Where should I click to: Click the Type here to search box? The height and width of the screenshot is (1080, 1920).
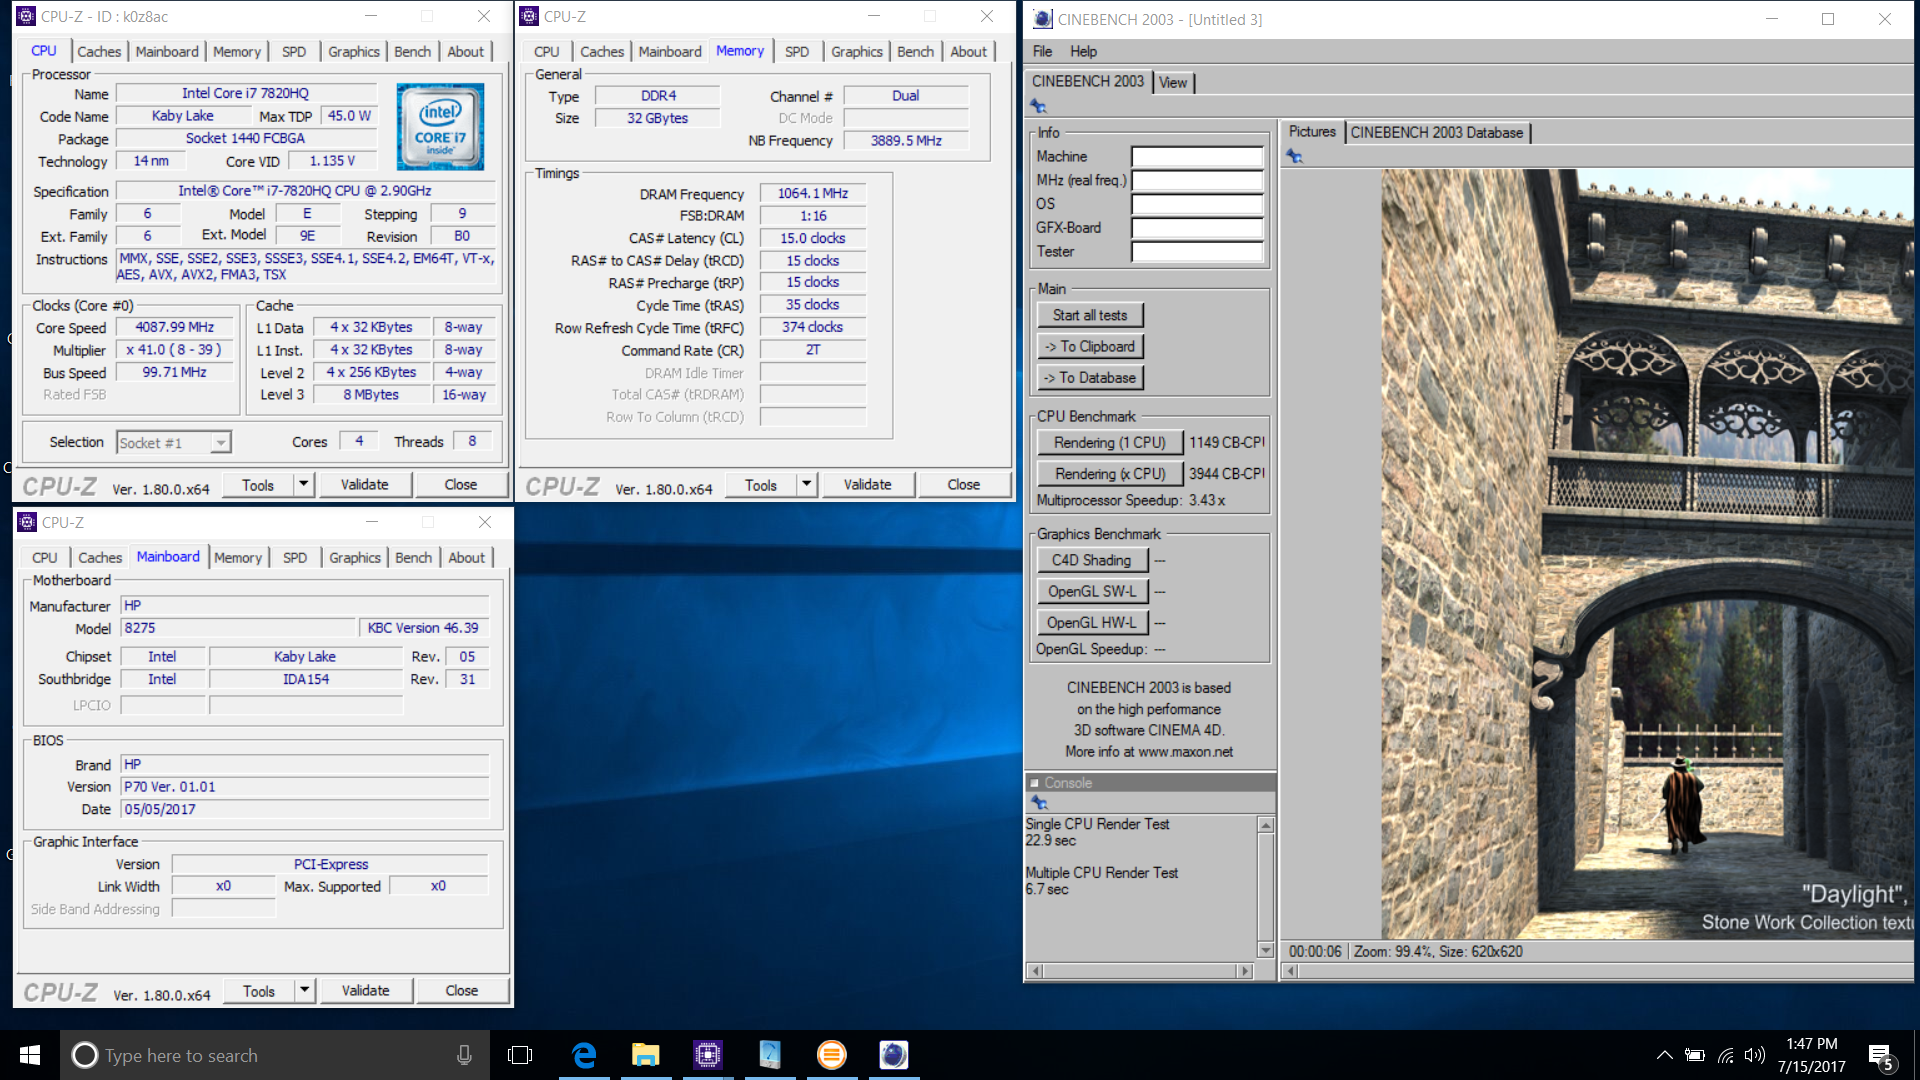pyautogui.click(x=275, y=1055)
